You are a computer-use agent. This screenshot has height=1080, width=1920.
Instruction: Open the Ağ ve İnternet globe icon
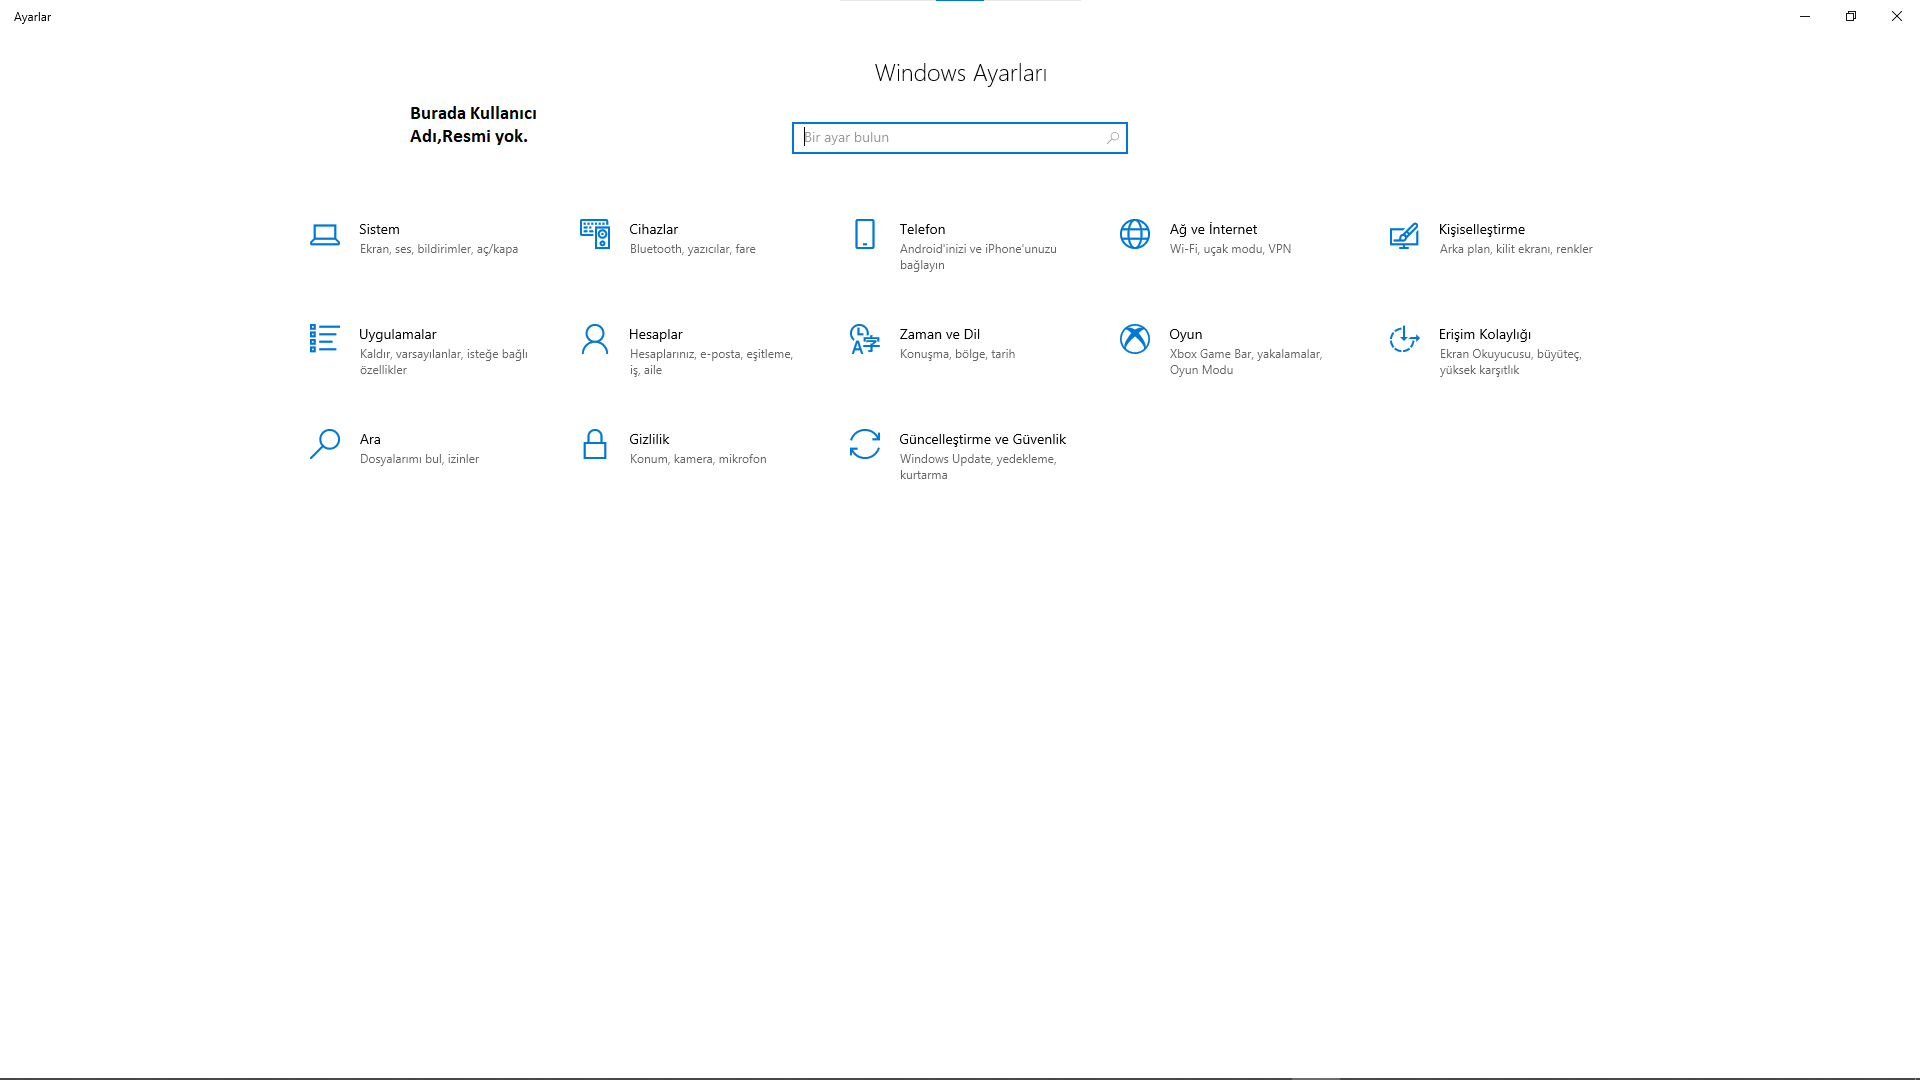tap(1135, 234)
